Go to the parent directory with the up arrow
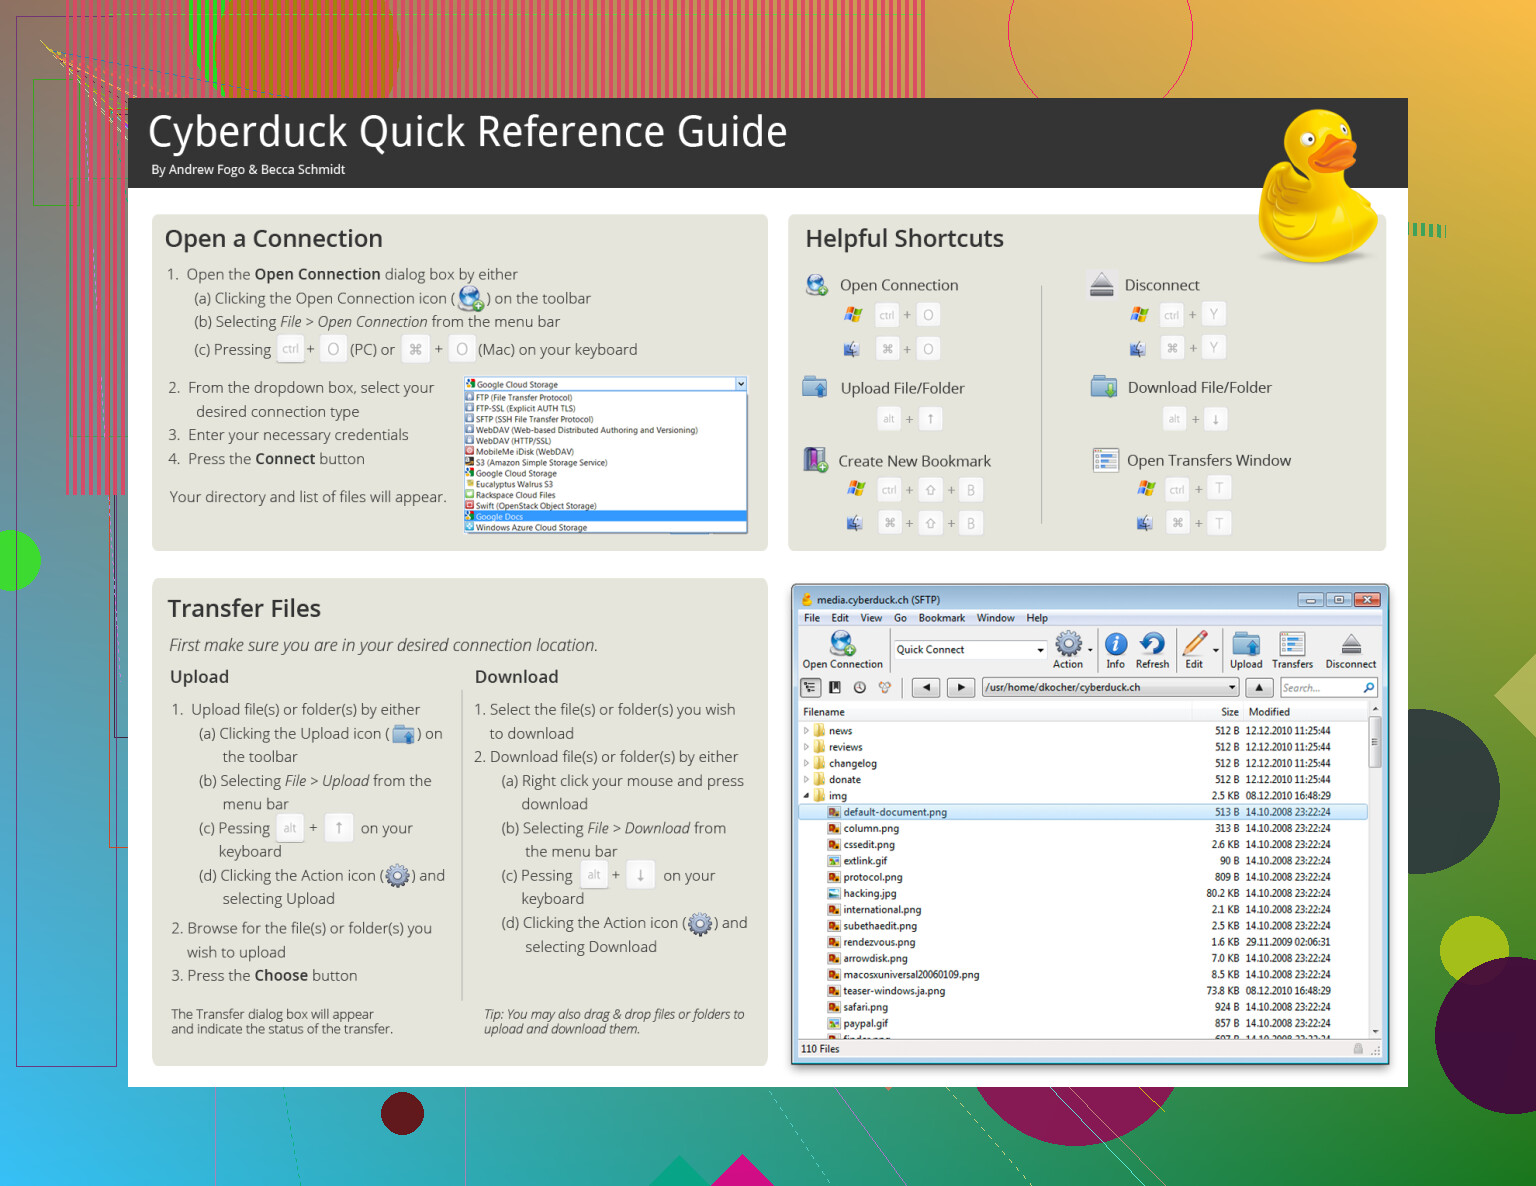 click(1259, 688)
